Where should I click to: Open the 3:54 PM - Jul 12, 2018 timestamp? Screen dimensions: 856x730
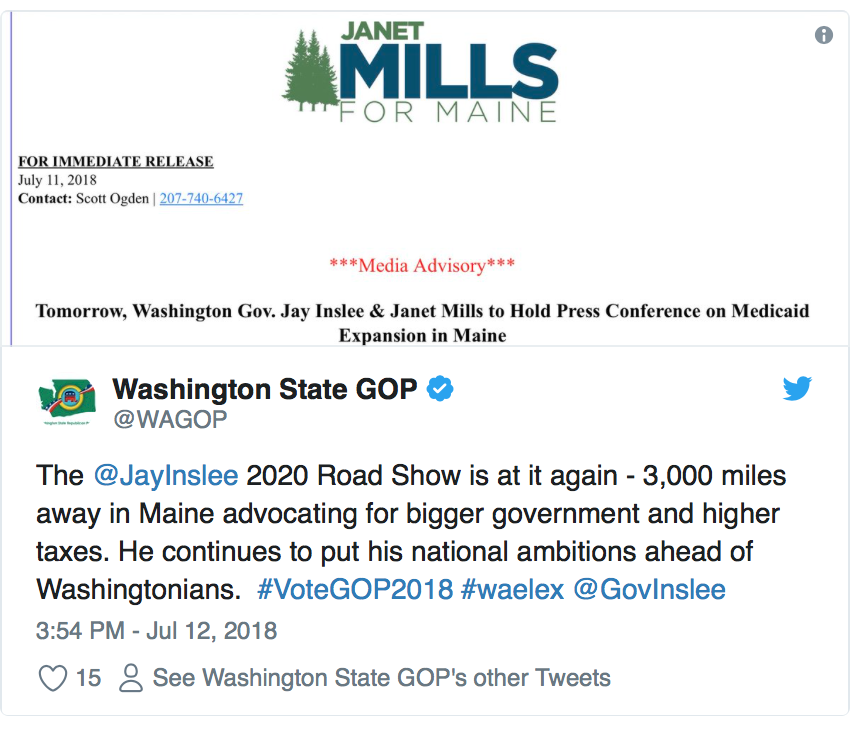(x=157, y=631)
